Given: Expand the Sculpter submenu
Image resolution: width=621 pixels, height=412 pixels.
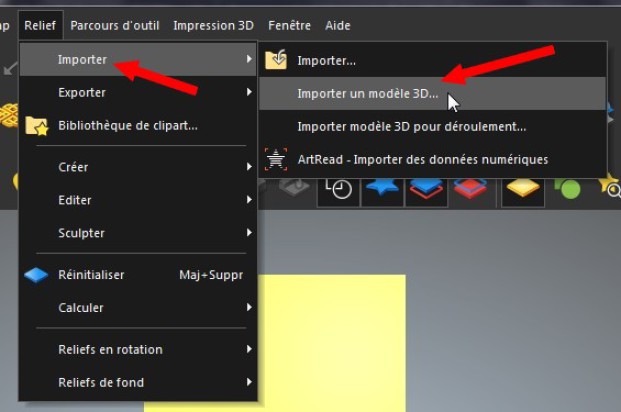Looking at the screenshot, I should pos(138,233).
